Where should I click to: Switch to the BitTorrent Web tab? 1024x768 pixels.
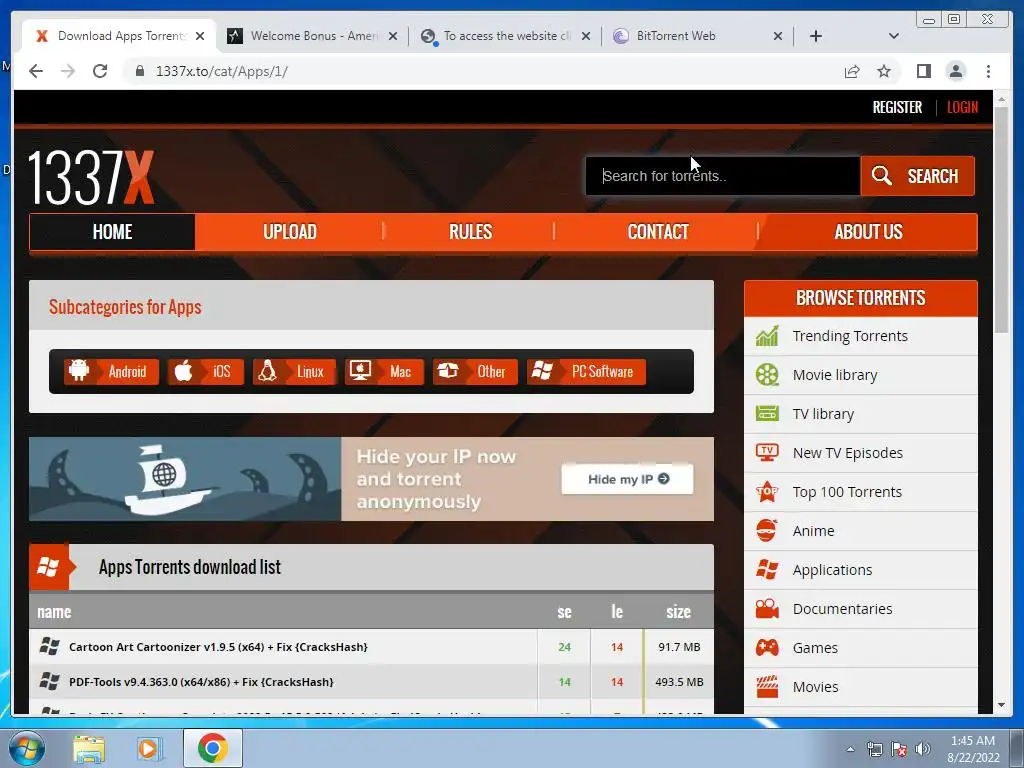coord(699,36)
